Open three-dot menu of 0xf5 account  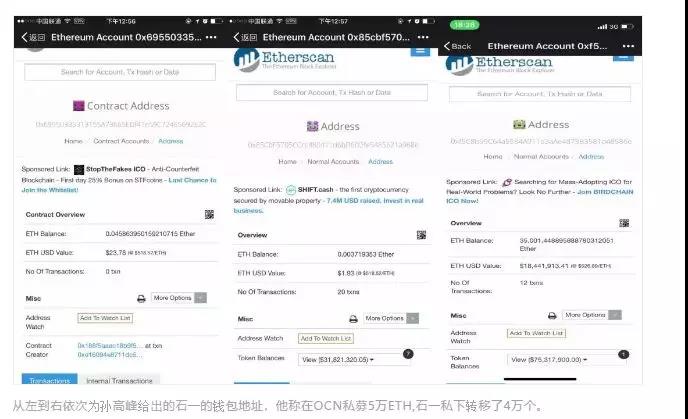click(628, 46)
